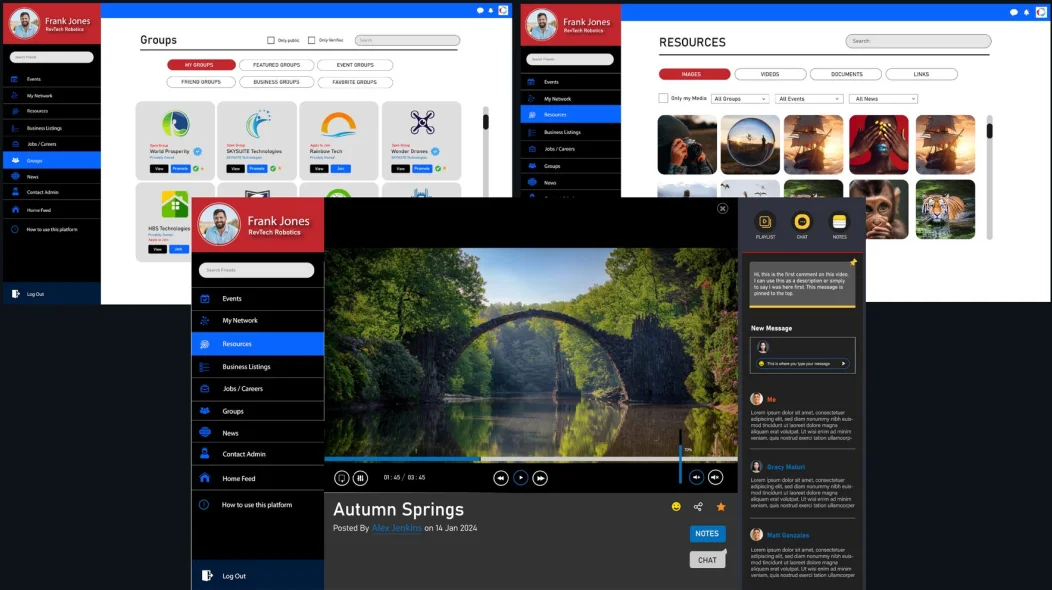Open the All Events dropdown
This screenshot has width=1052, height=590.
[x=809, y=99]
